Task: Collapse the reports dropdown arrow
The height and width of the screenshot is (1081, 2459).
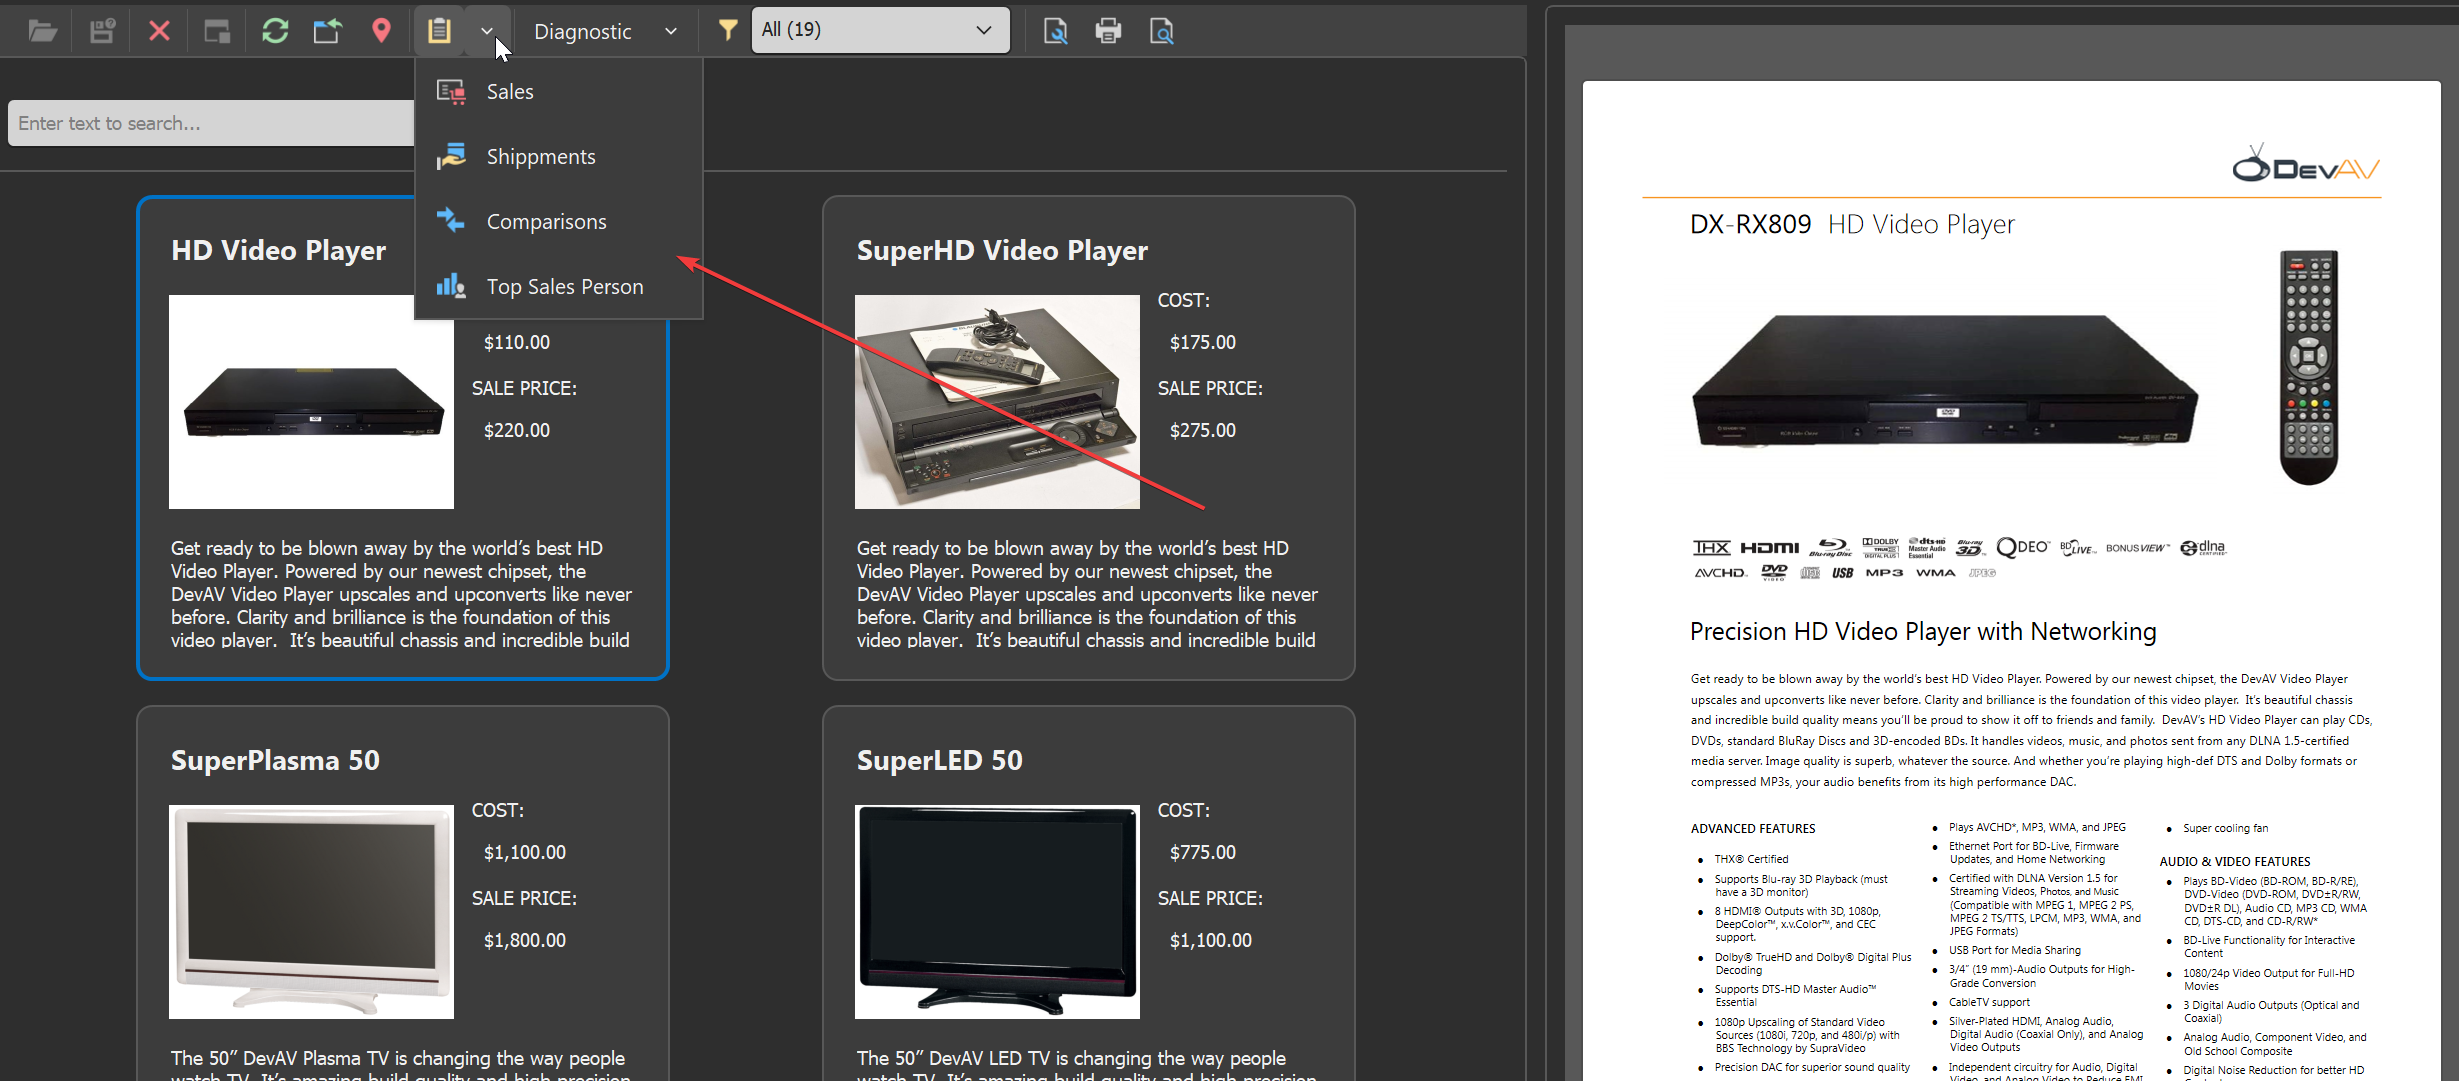Action: click(x=487, y=31)
